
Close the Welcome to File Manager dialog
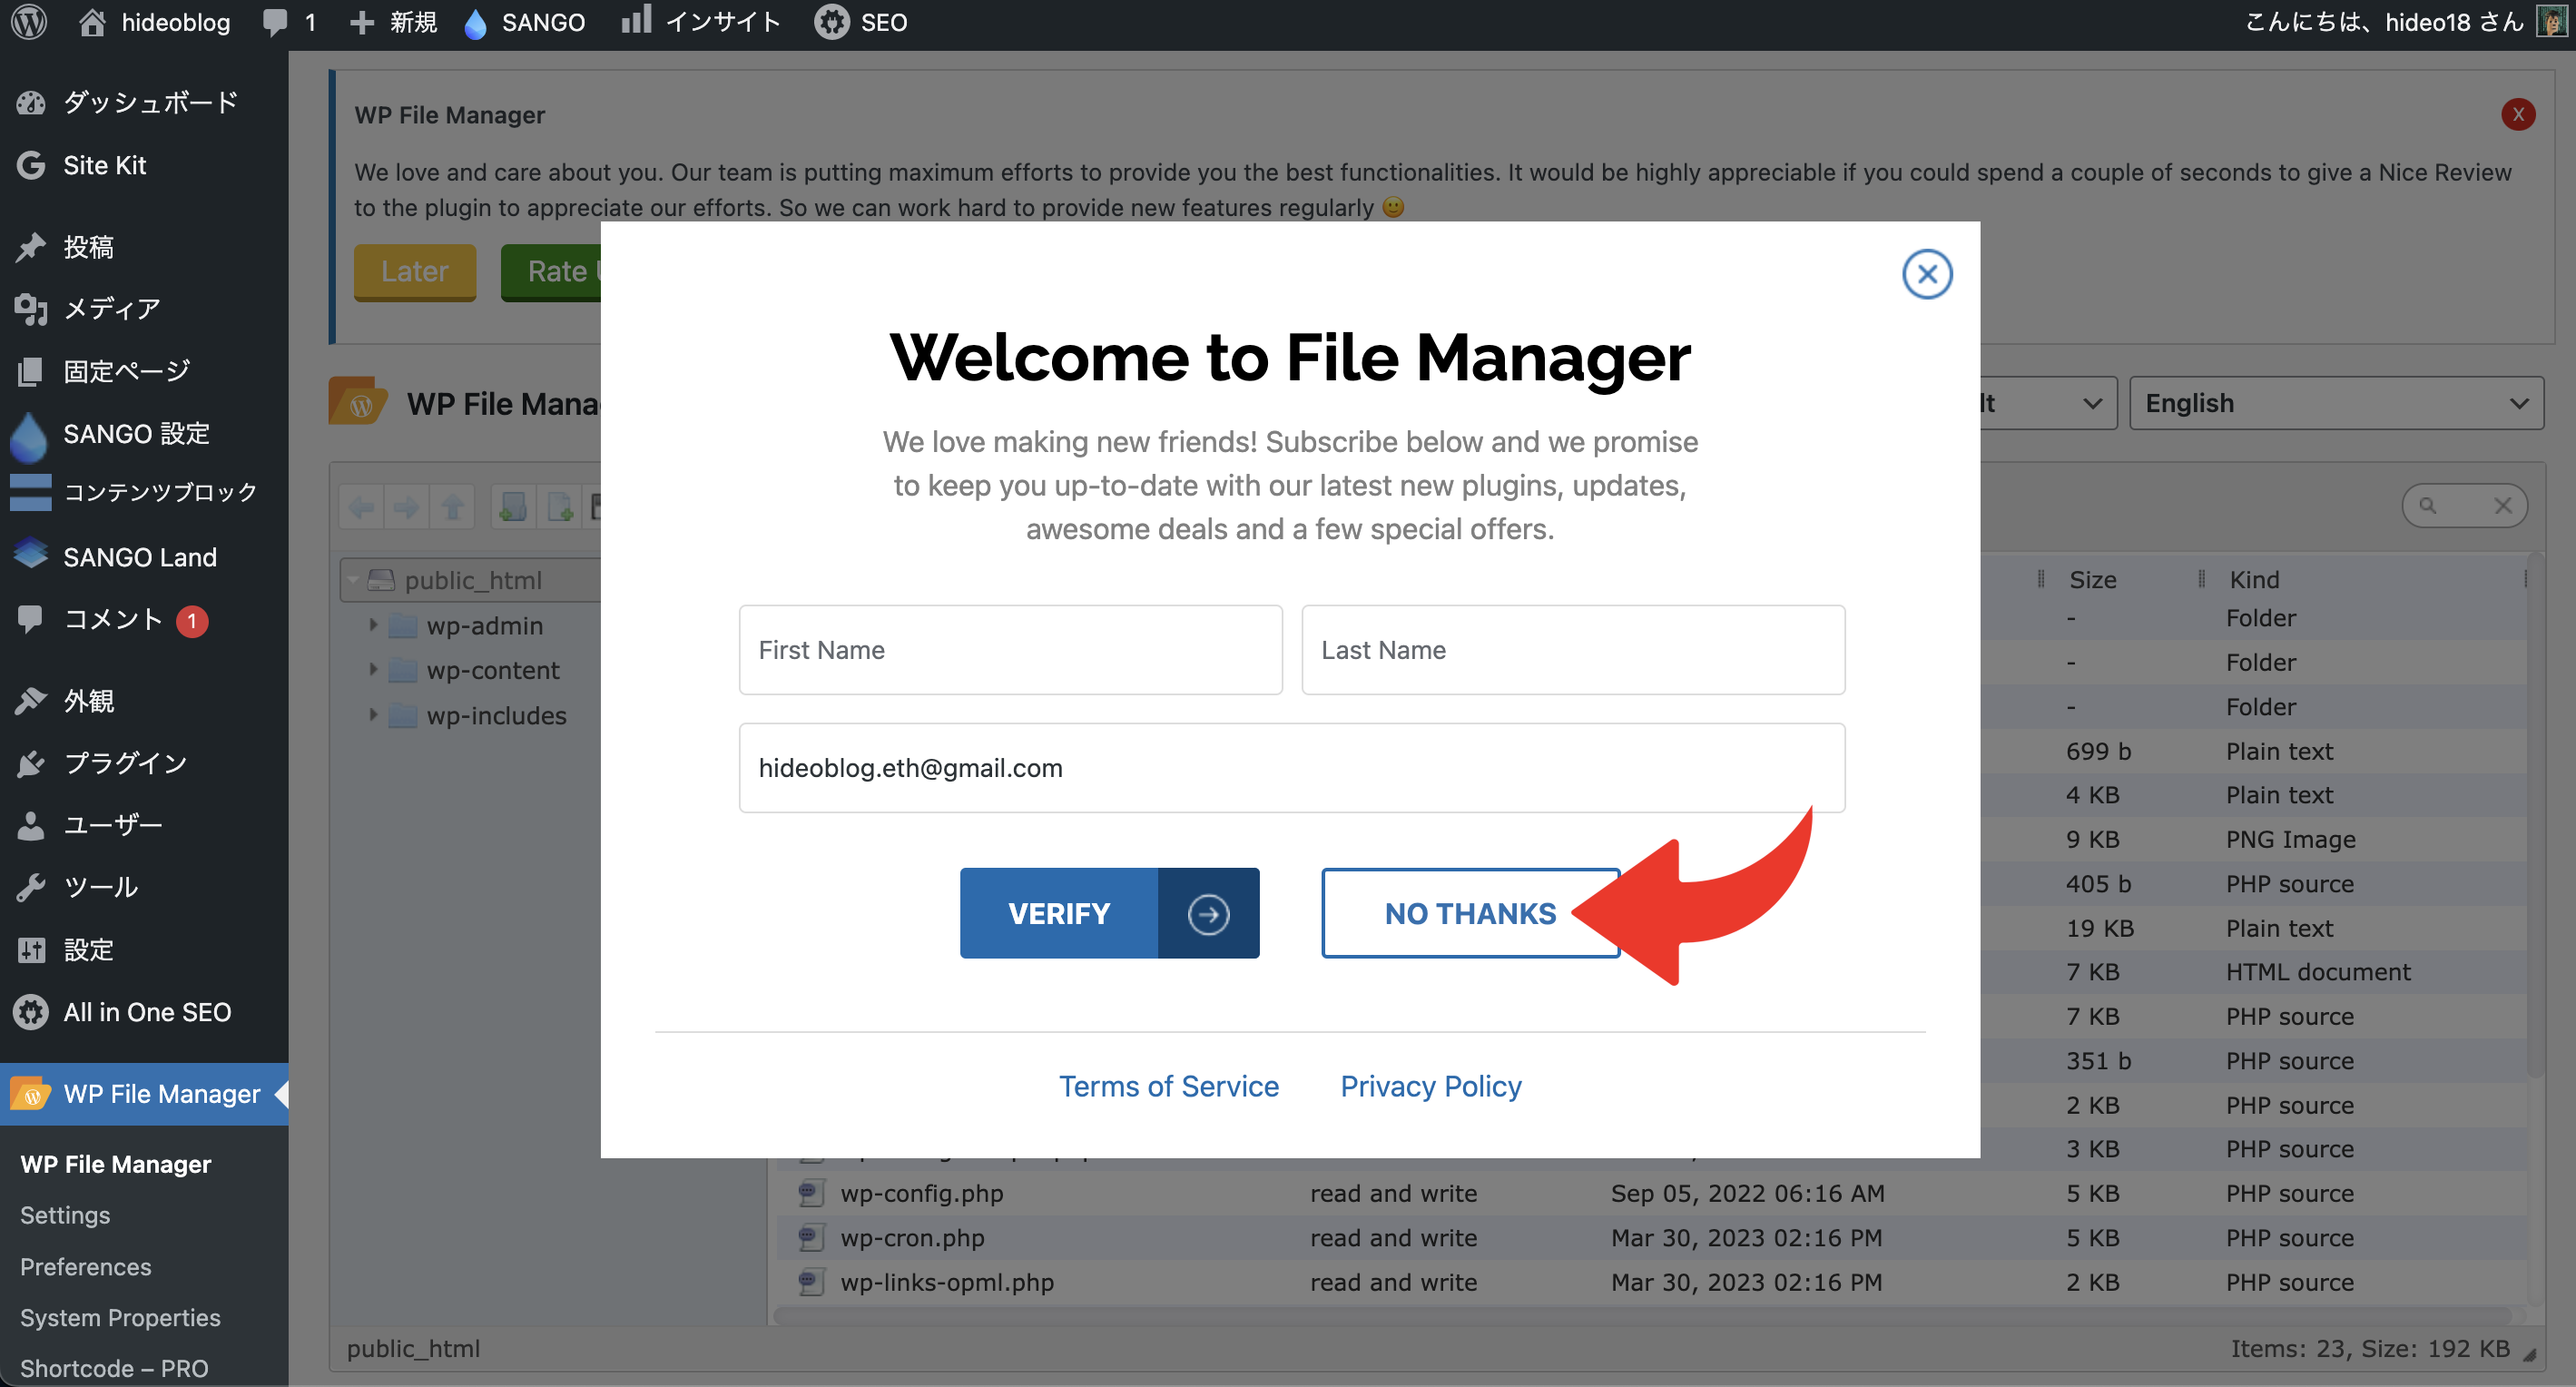1926,274
